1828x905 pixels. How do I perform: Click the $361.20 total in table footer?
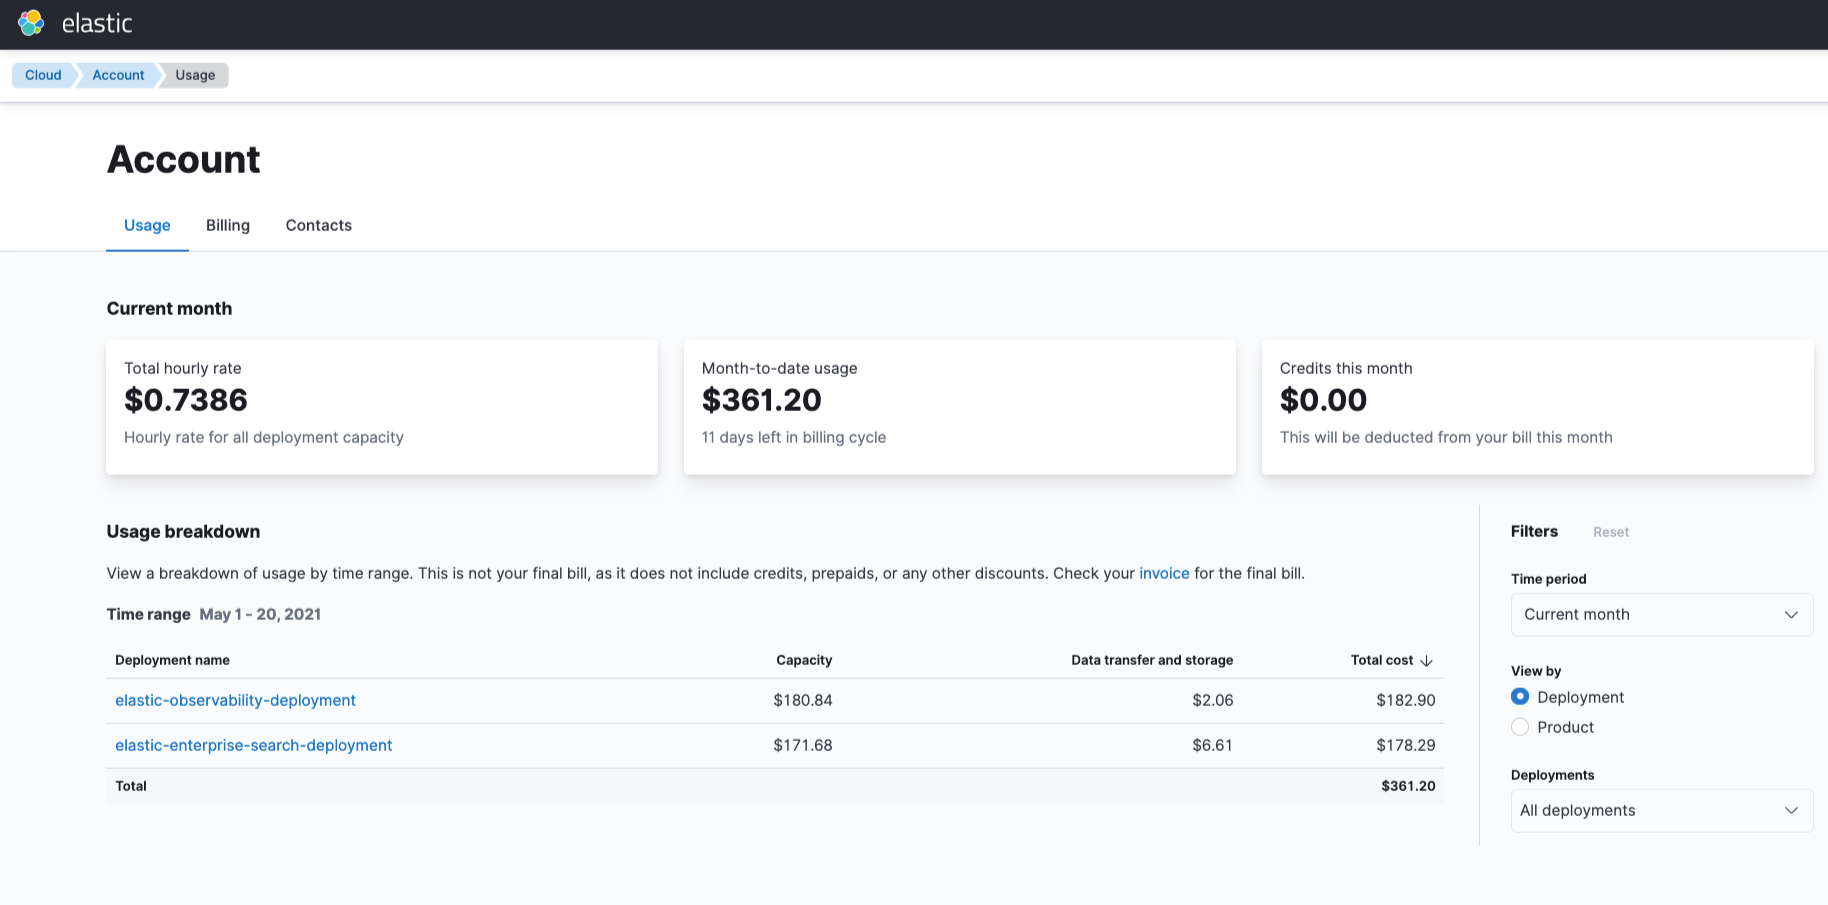[1408, 786]
